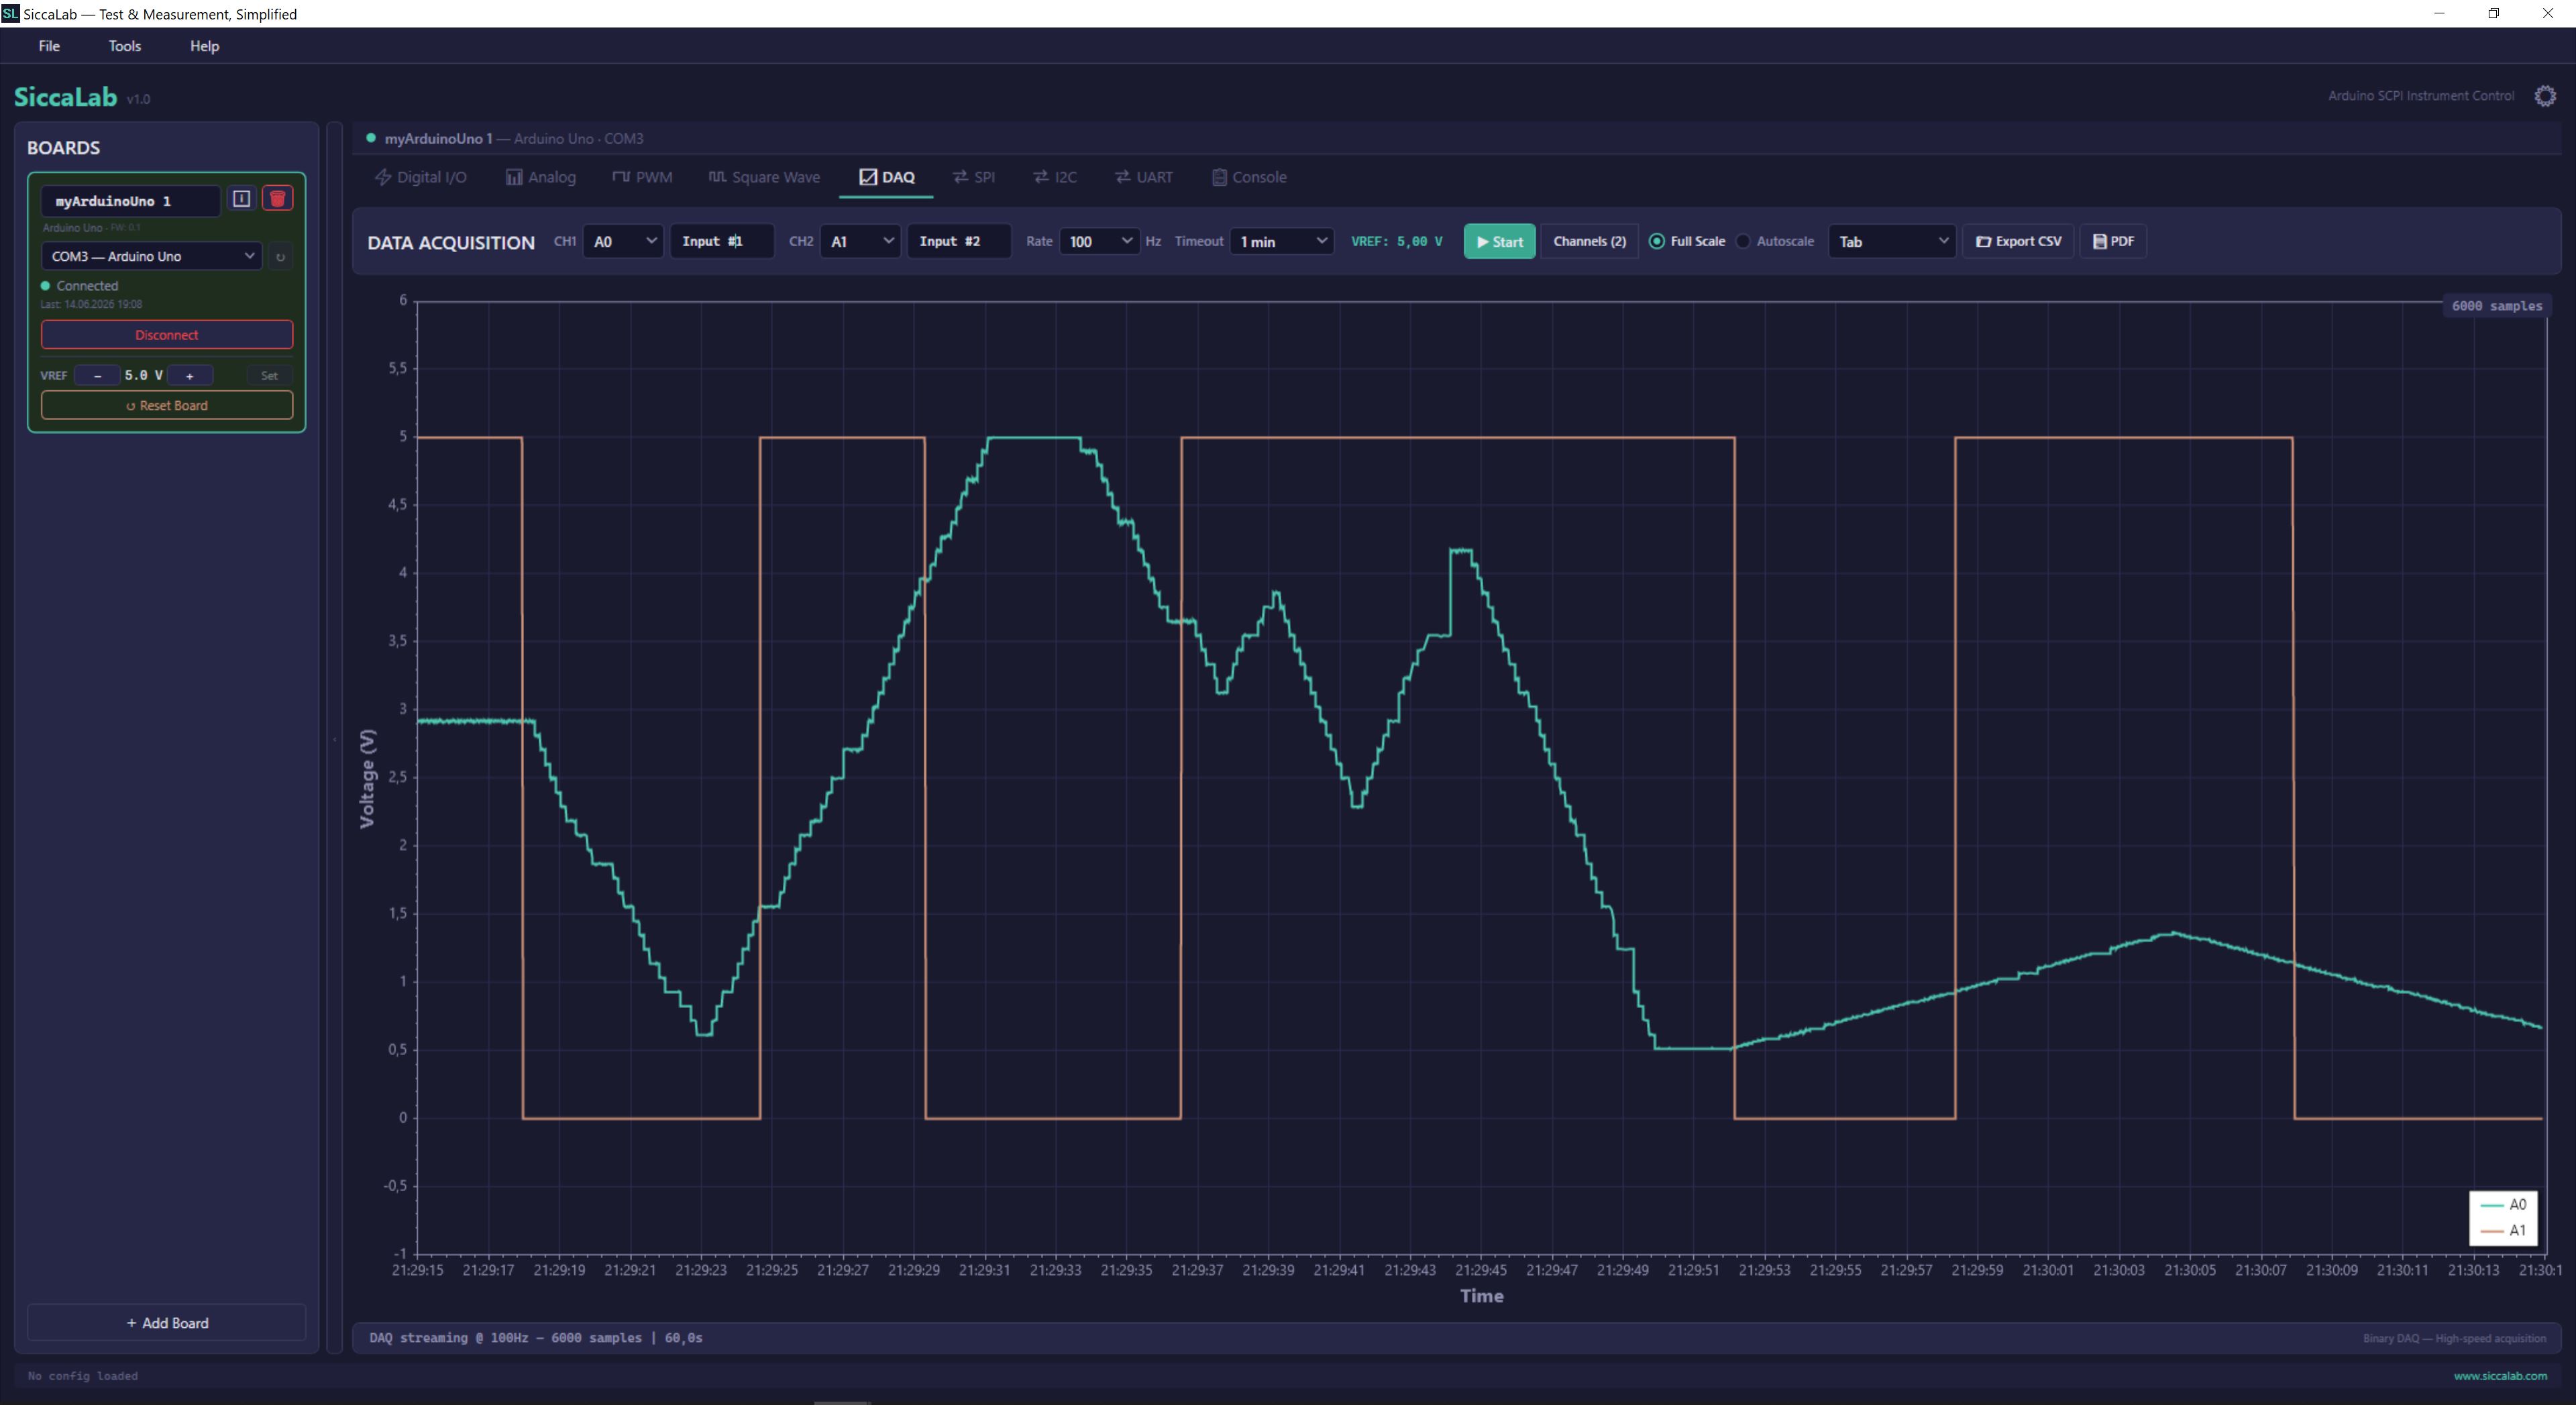Viewport: 2576px width, 1405px height.
Task: Click the Channels (2) button
Action: (1589, 241)
